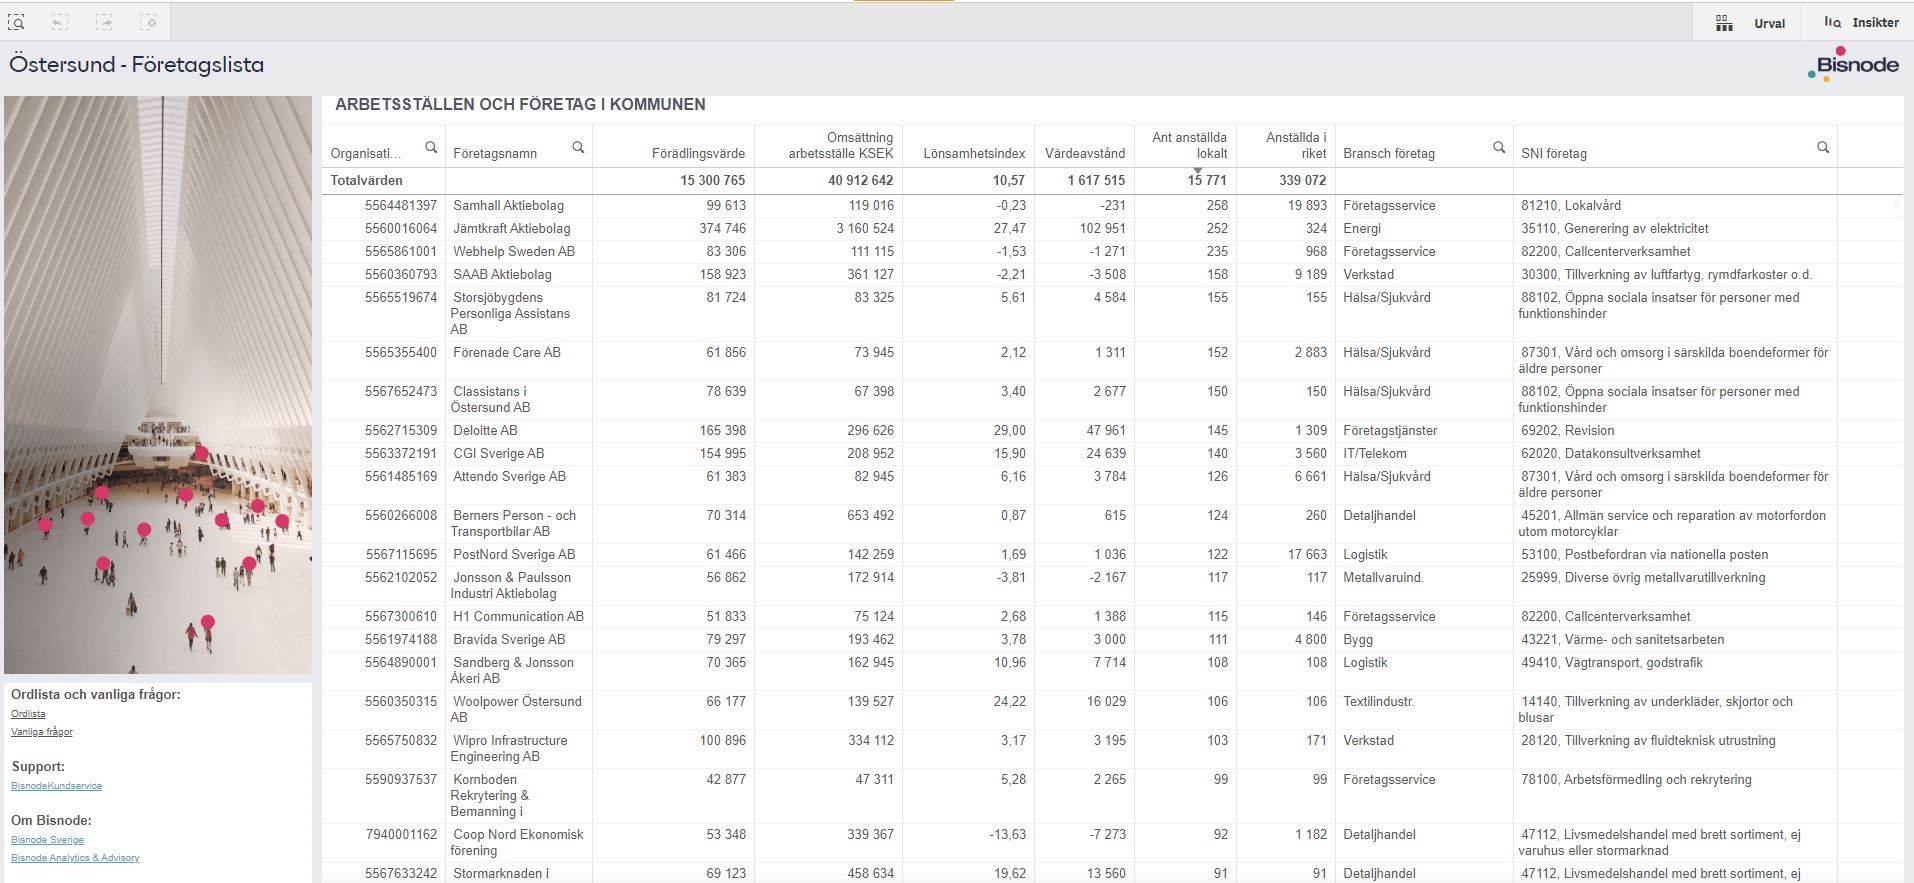The height and width of the screenshot is (883, 1914).
Task: Open the Bisnode Sverige link
Action: (x=47, y=840)
